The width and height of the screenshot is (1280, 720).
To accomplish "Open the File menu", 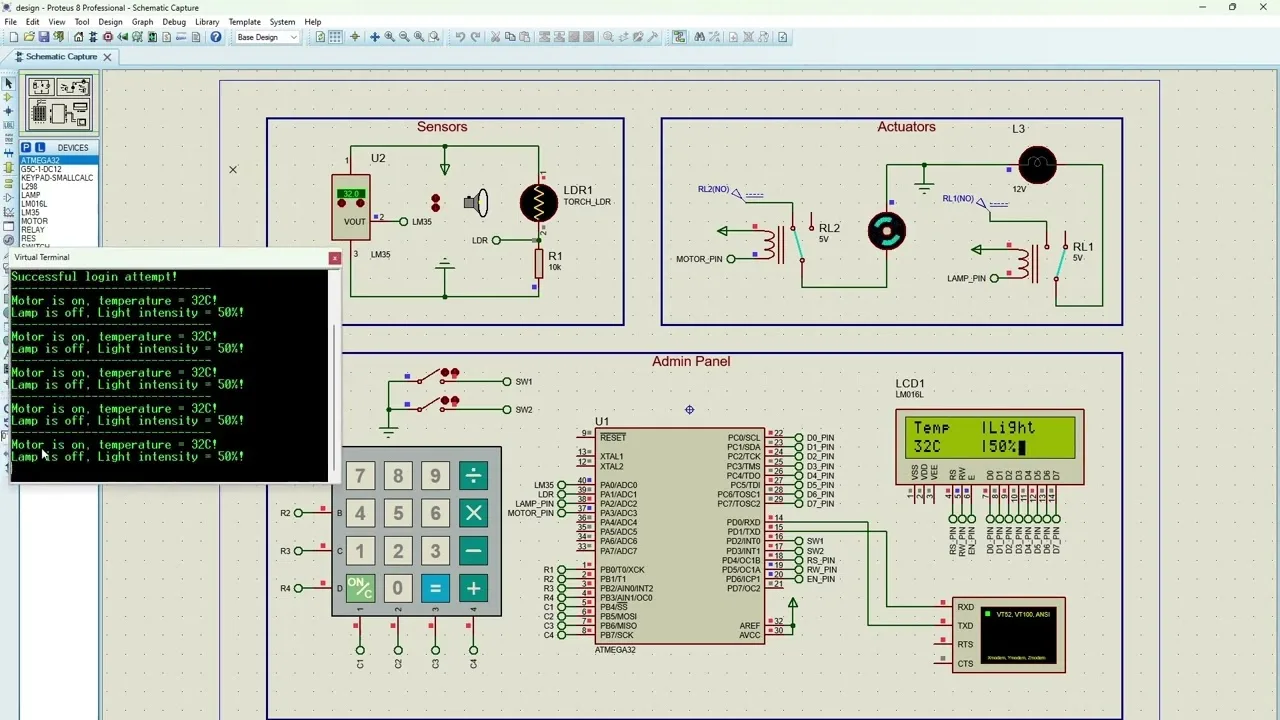I will coord(11,21).
